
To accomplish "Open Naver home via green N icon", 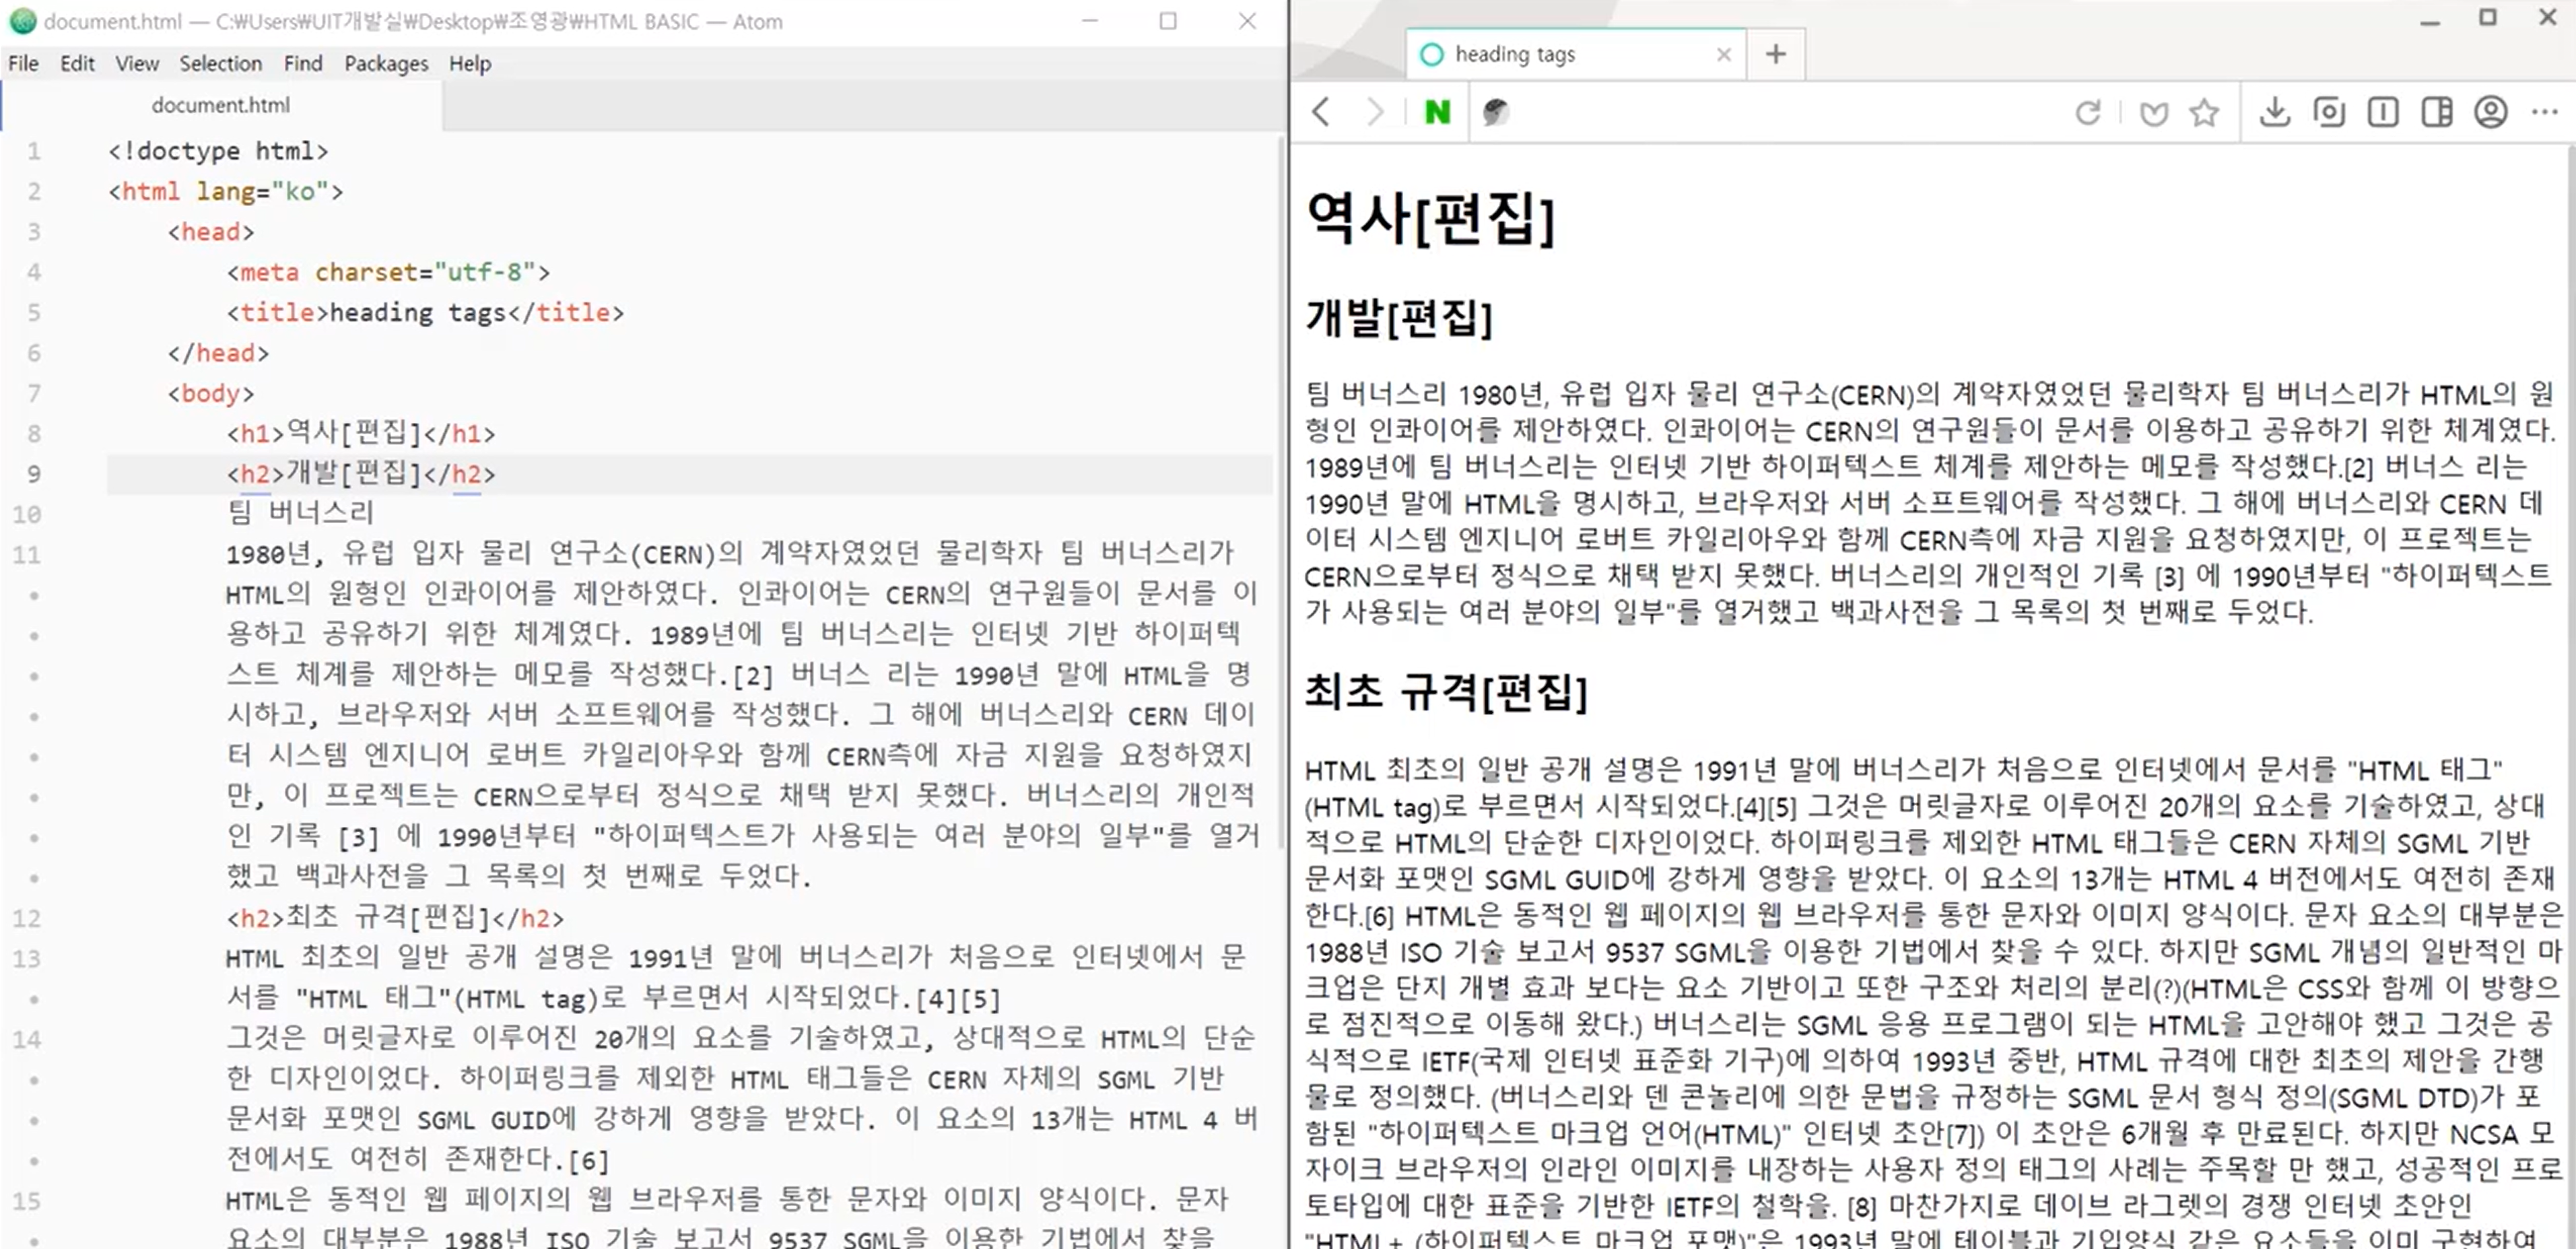I will tap(1437, 112).
